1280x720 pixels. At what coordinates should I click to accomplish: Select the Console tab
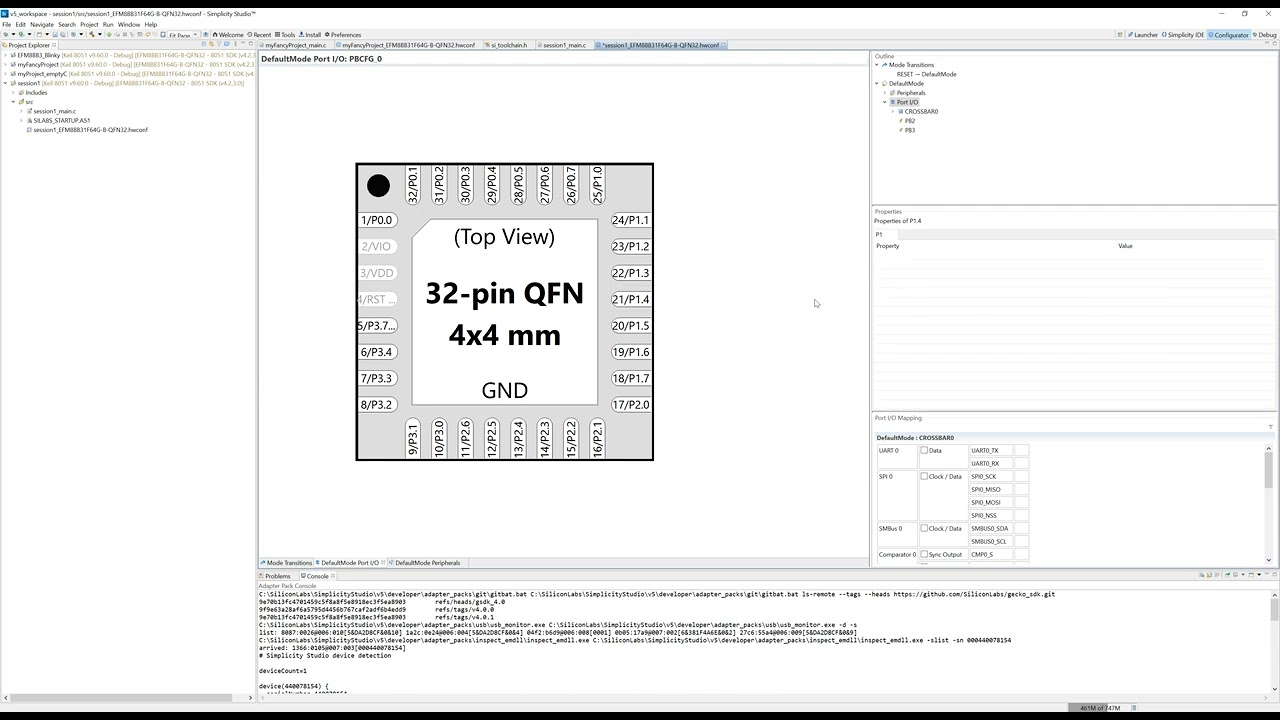point(317,576)
